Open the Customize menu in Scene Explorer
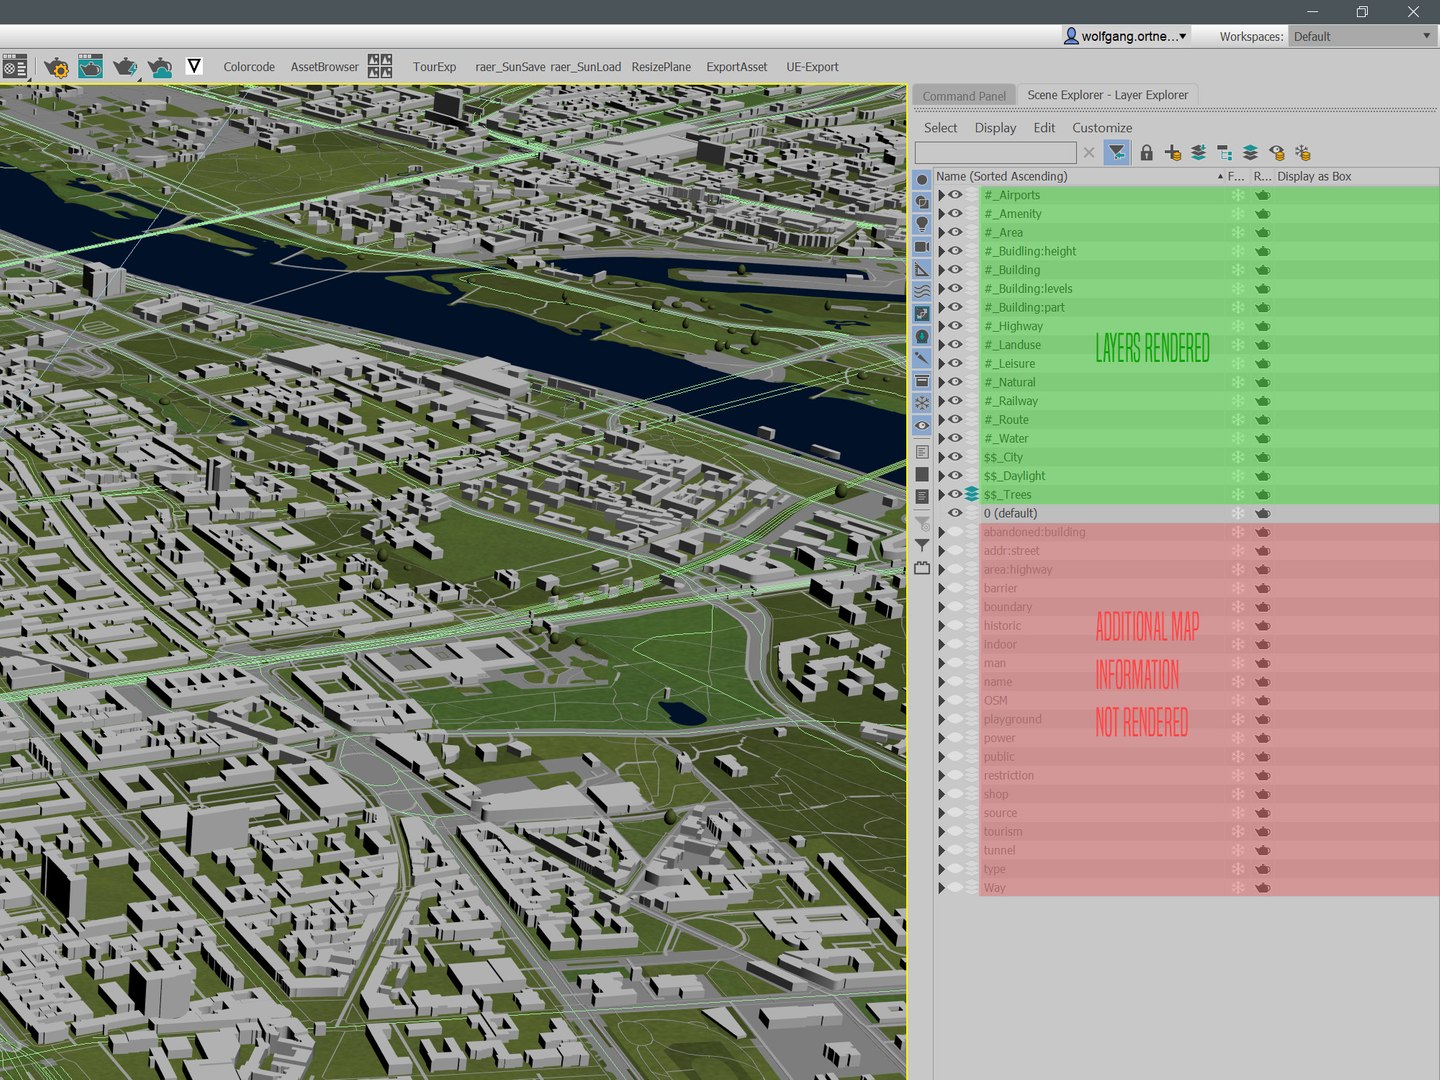Image resolution: width=1440 pixels, height=1080 pixels. pos(1102,128)
